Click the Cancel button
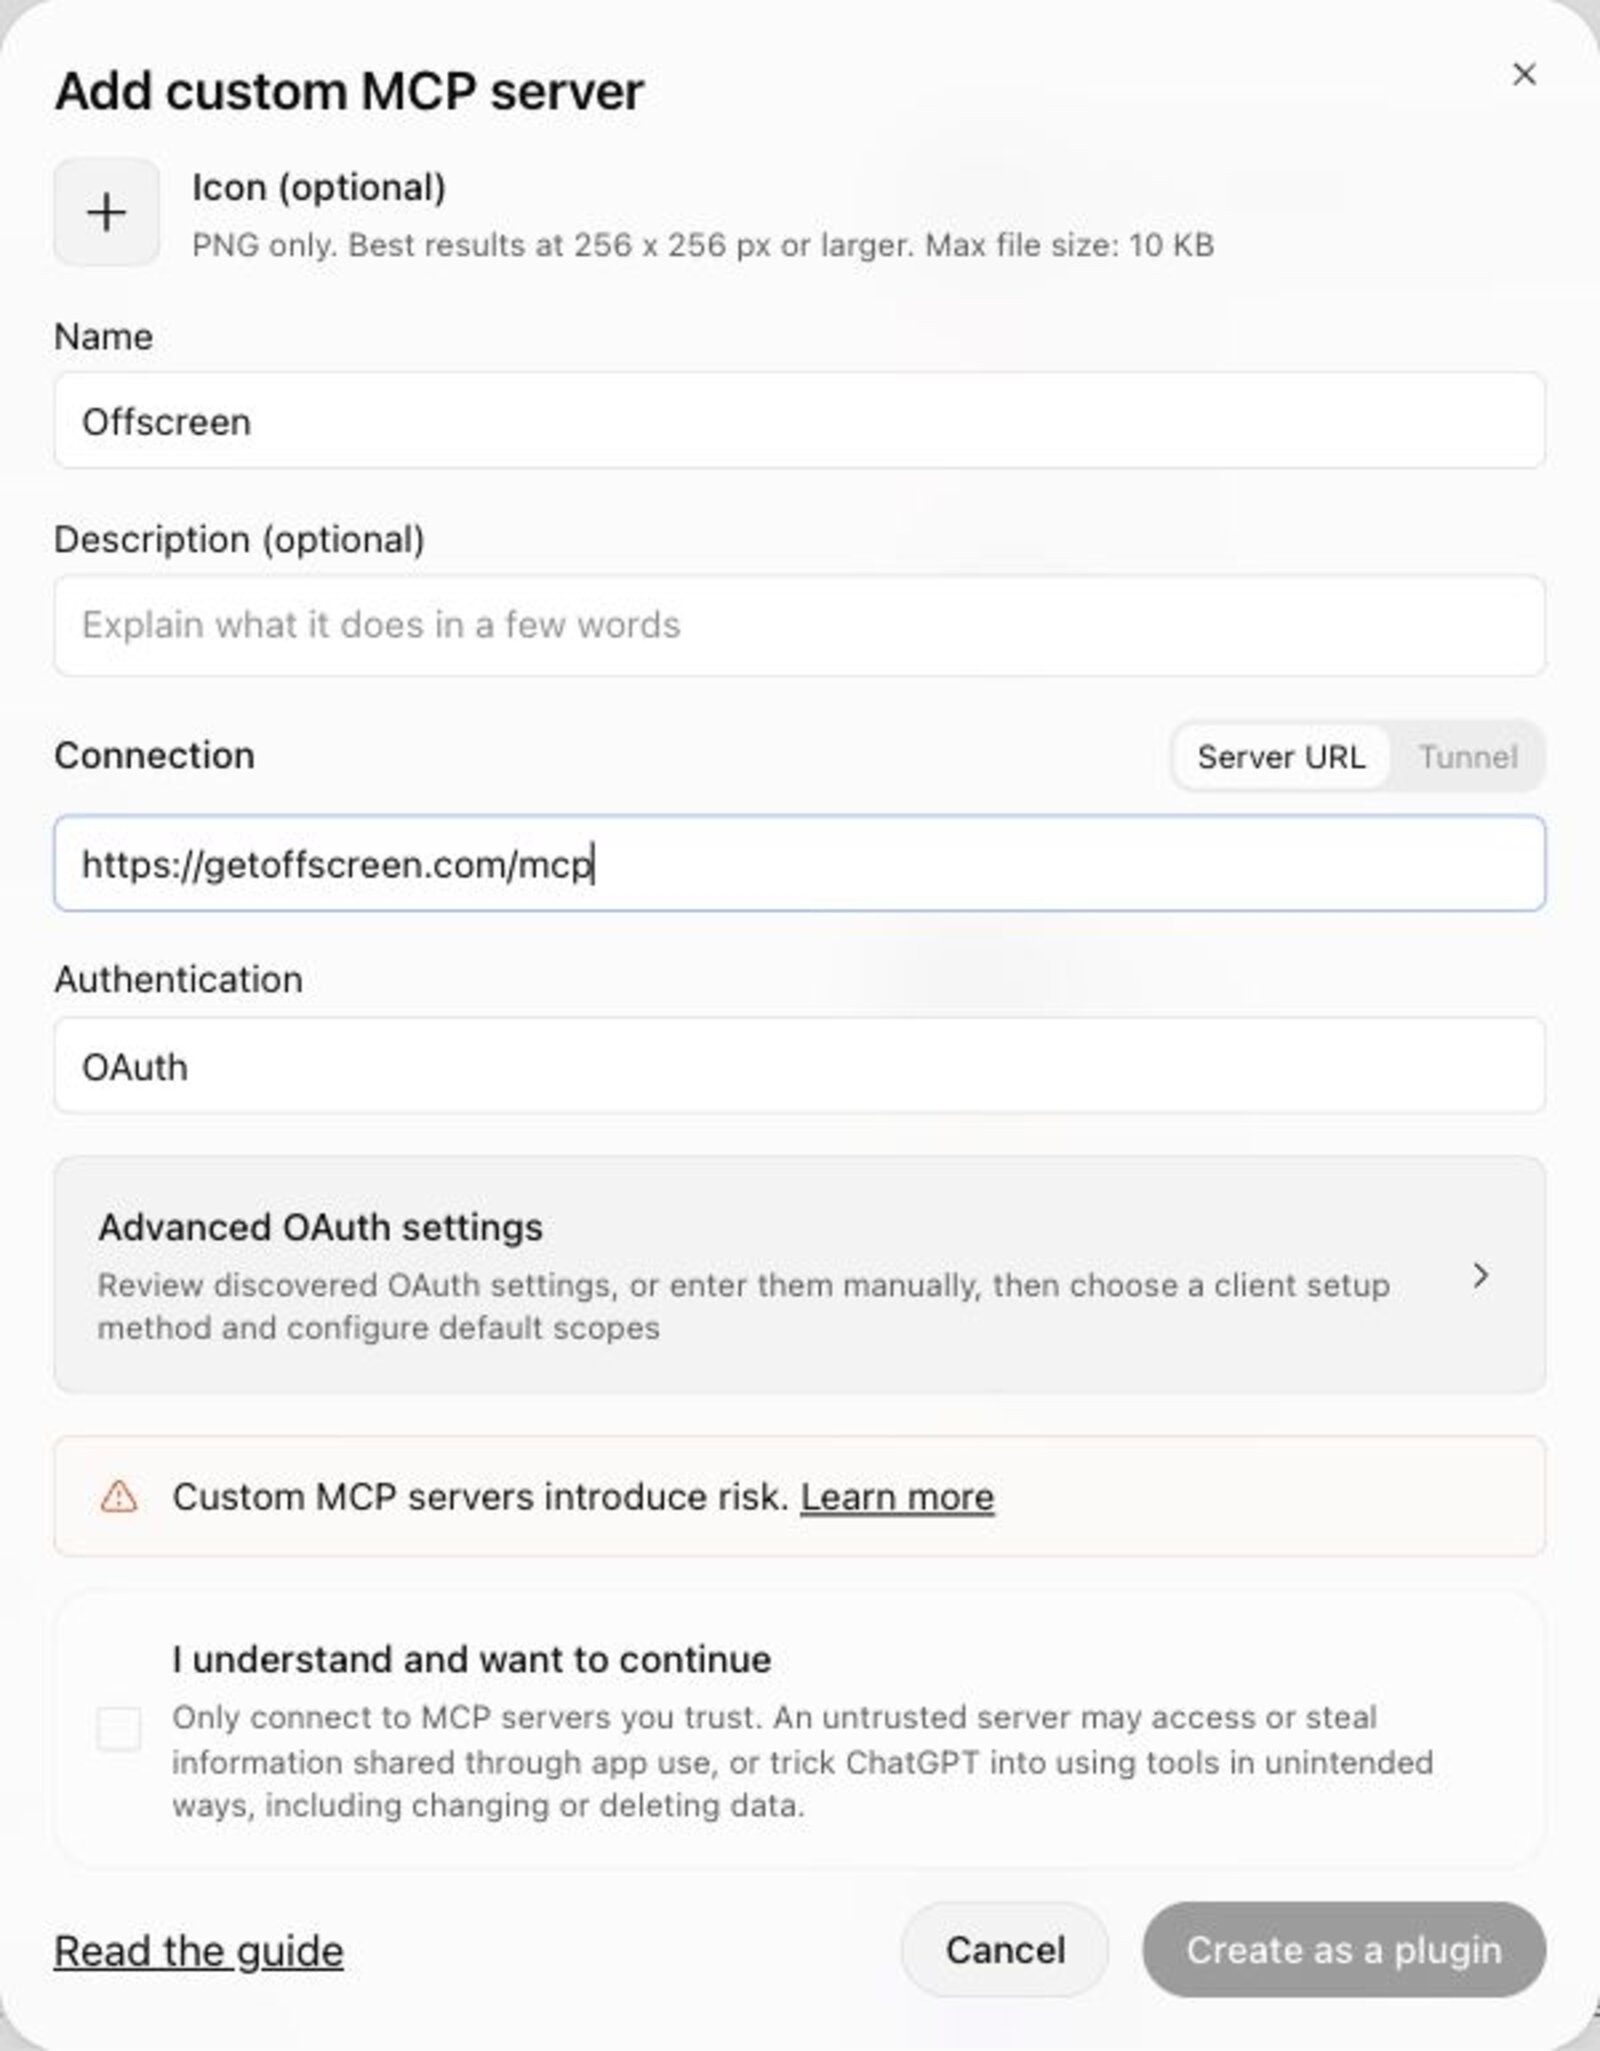The image size is (1600, 2051). (x=1005, y=1950)
